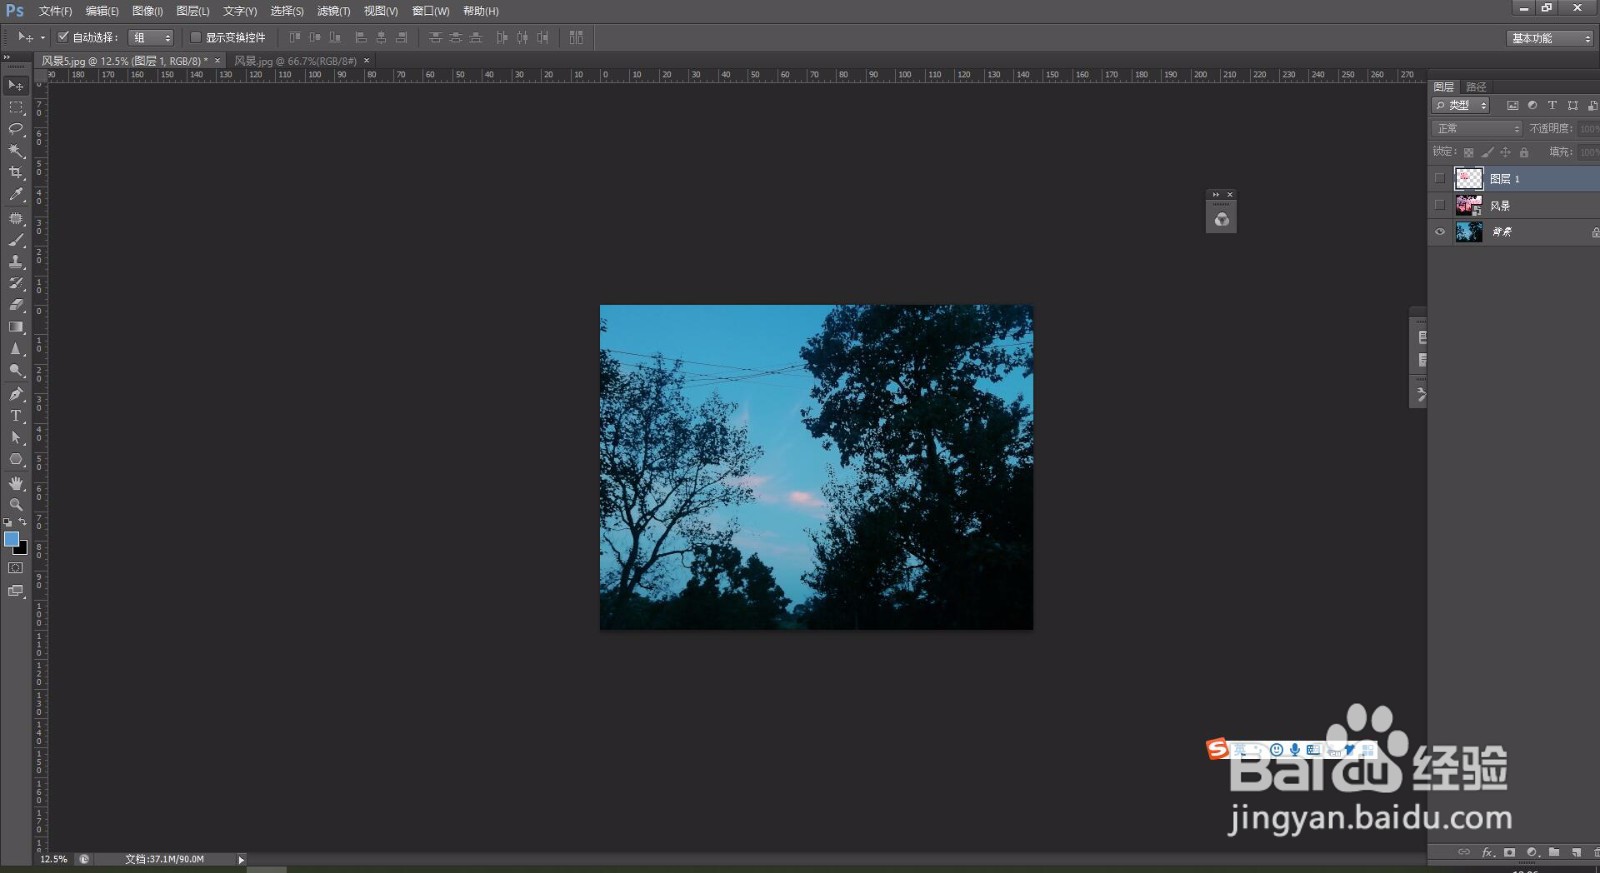
Task: Click add layer style fx icon
Action: 1487,853
